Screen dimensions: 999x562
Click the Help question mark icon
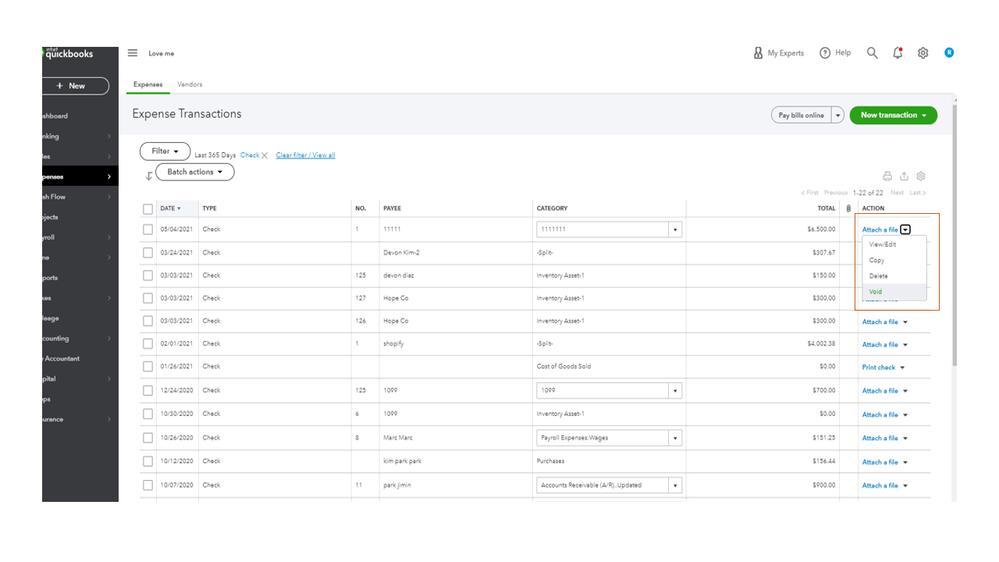pos(825,53)
